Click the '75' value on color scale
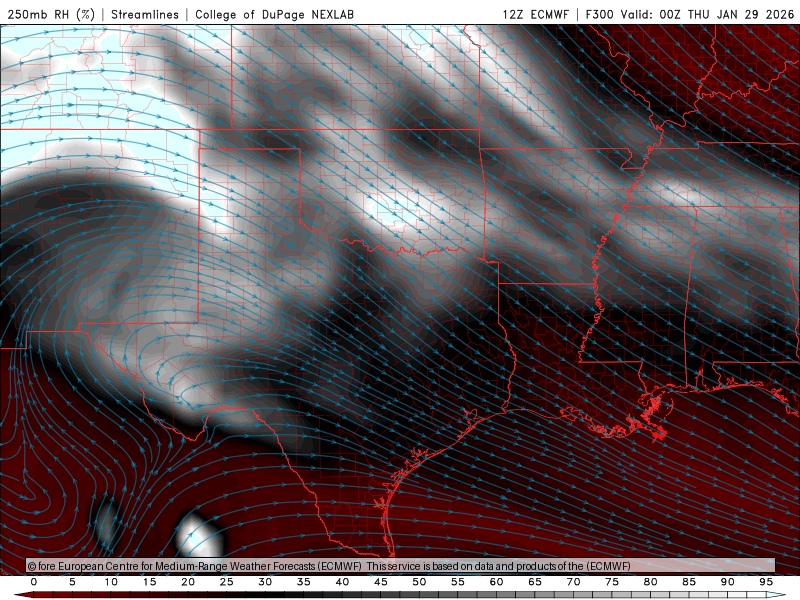800x600 pixels. [612, 582]
